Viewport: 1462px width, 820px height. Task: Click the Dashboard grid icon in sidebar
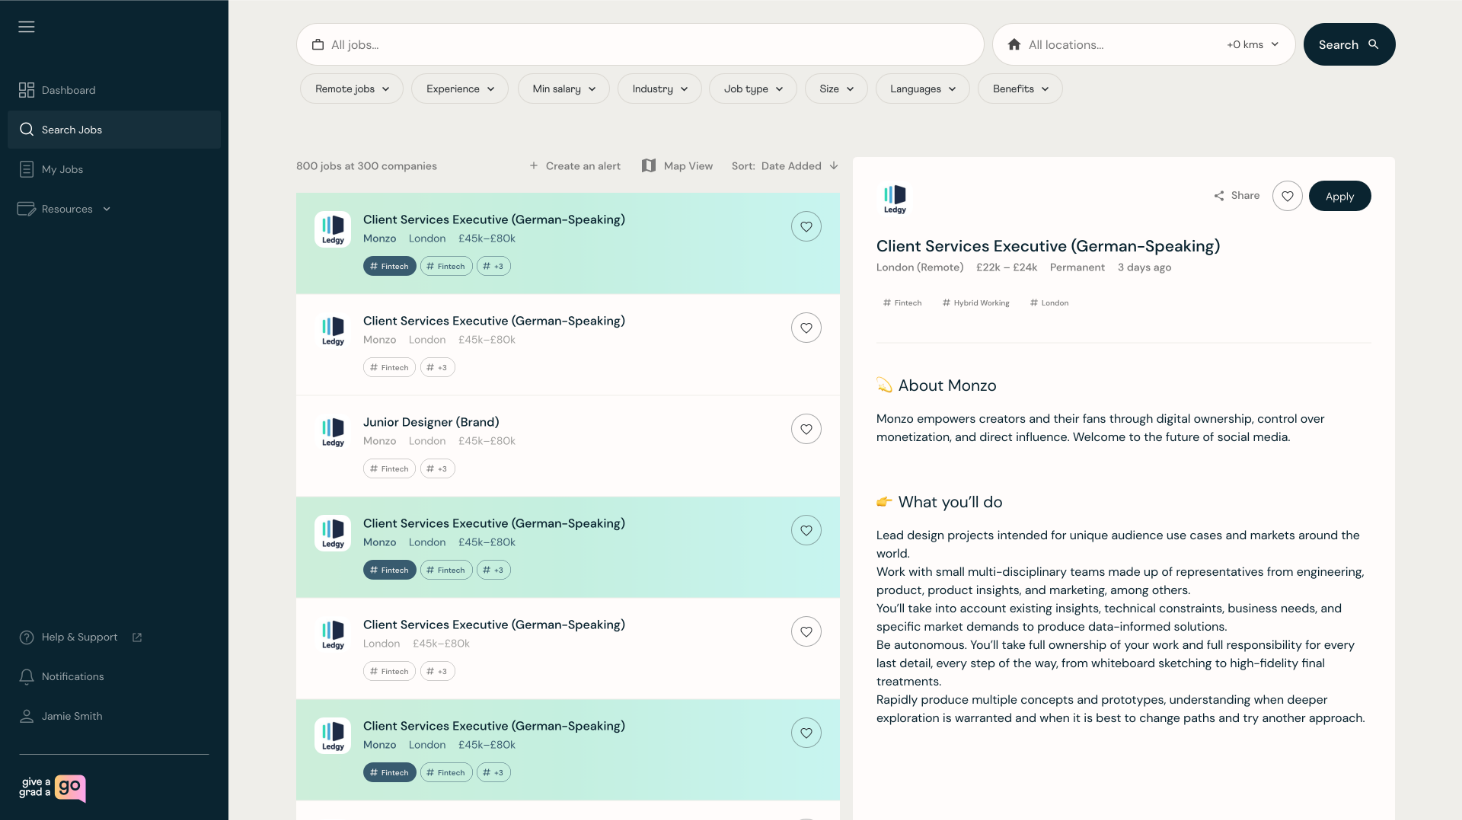click(26, 89)
